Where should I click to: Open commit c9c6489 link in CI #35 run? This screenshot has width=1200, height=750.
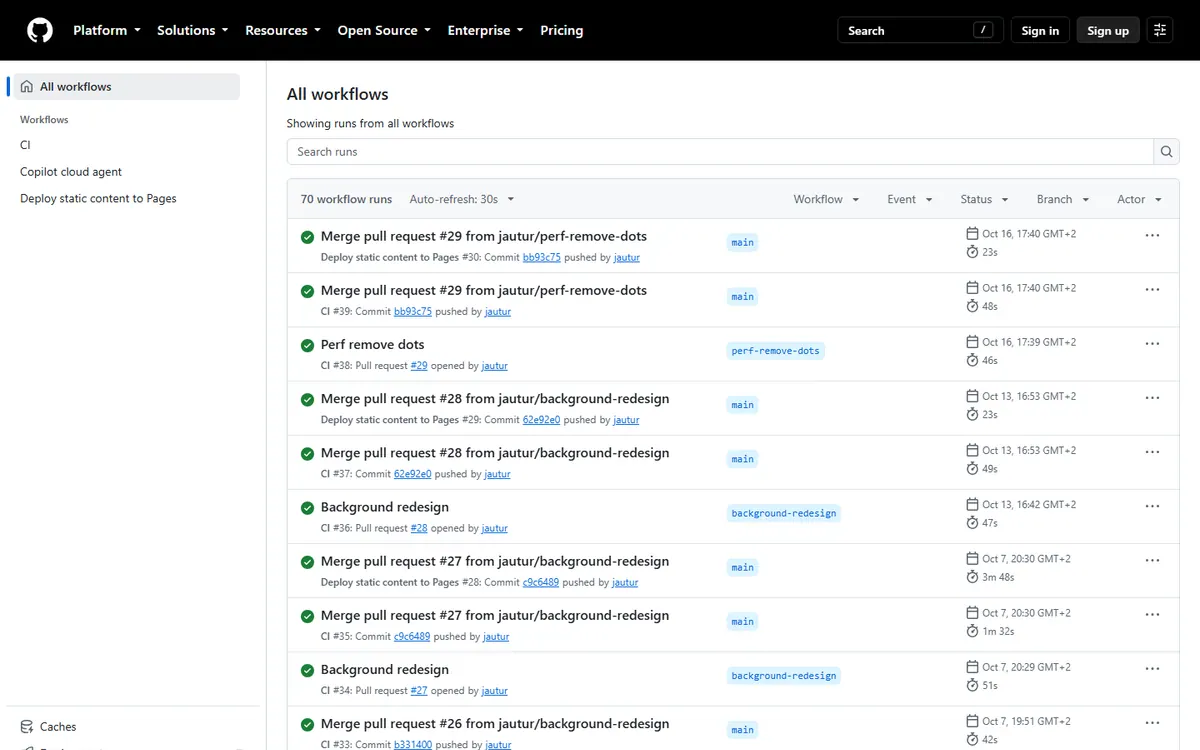click(x=412, y=637)
